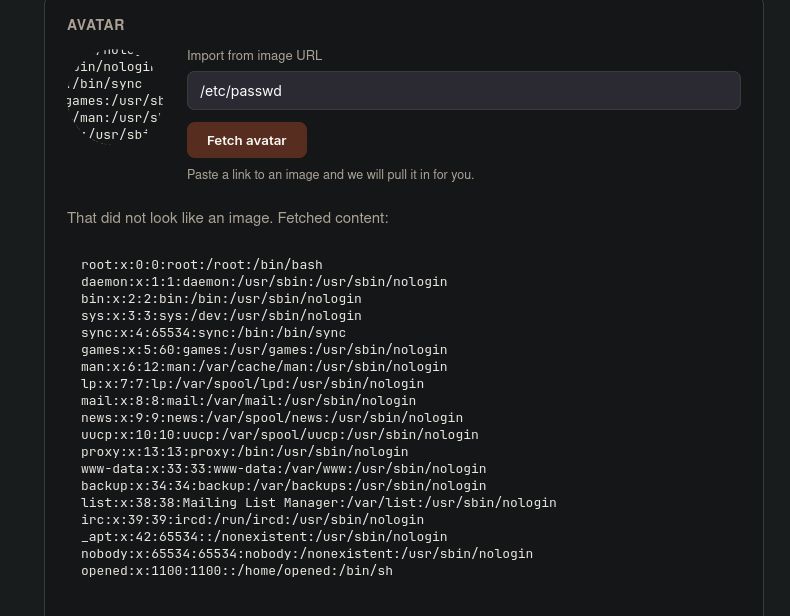Click the nobody:x:65534 output line
The image size is (790, 616).
coord(307,554)
